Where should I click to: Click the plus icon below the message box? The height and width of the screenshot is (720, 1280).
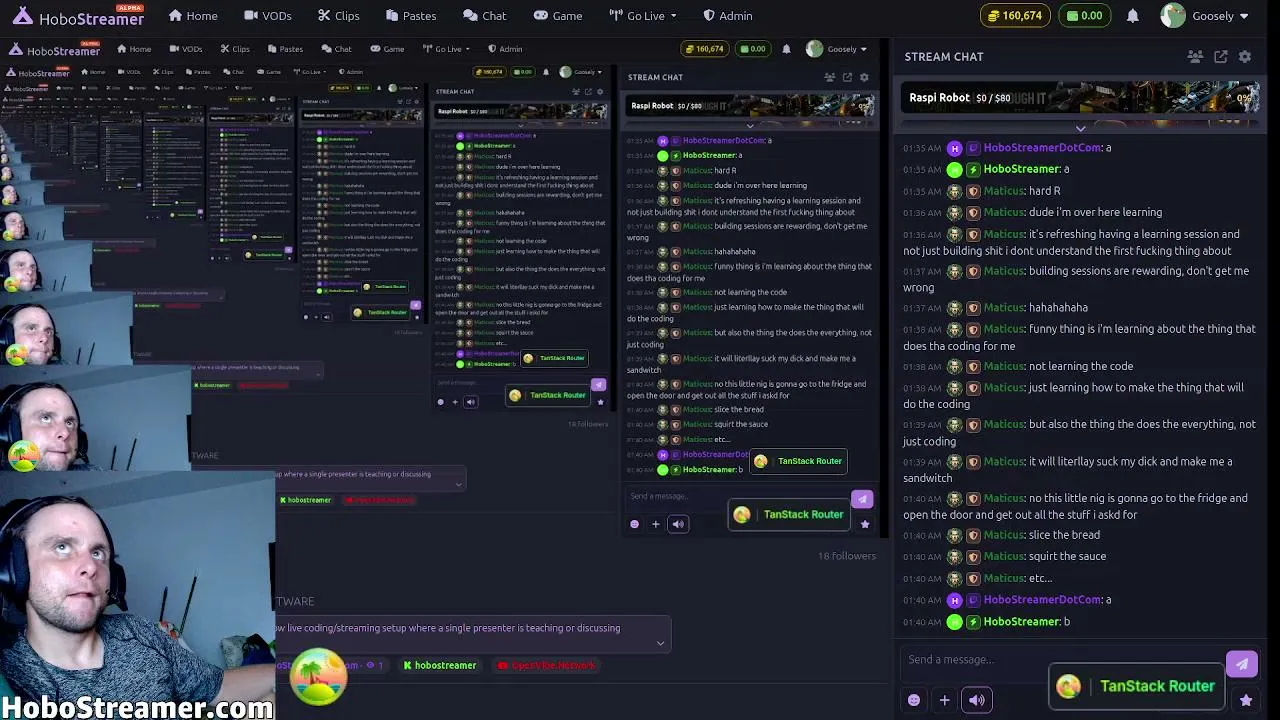click(944, 700)
